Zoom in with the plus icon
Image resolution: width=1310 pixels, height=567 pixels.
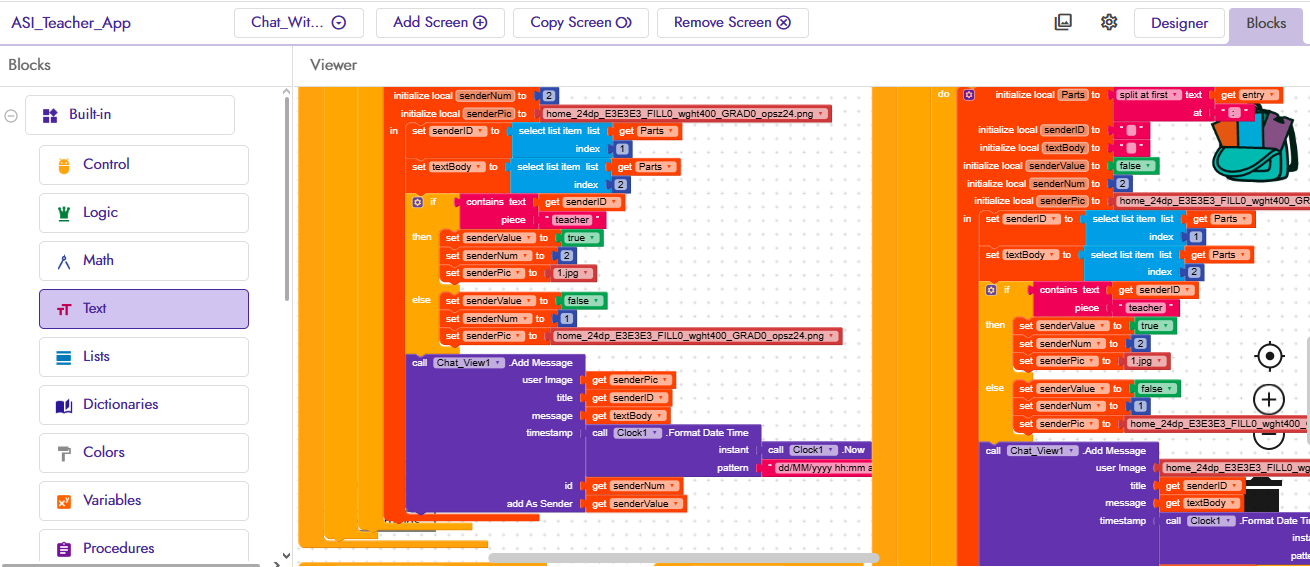pyautogui.click(x=1269, y=400)
